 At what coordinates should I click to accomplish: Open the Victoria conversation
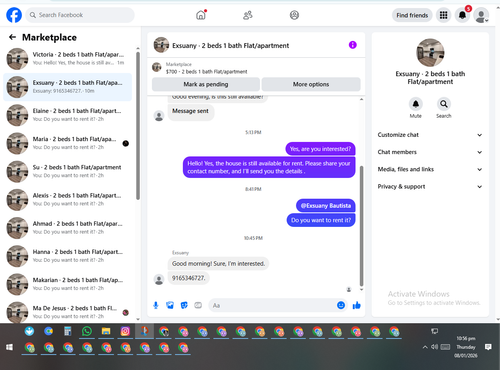point(68,59)
